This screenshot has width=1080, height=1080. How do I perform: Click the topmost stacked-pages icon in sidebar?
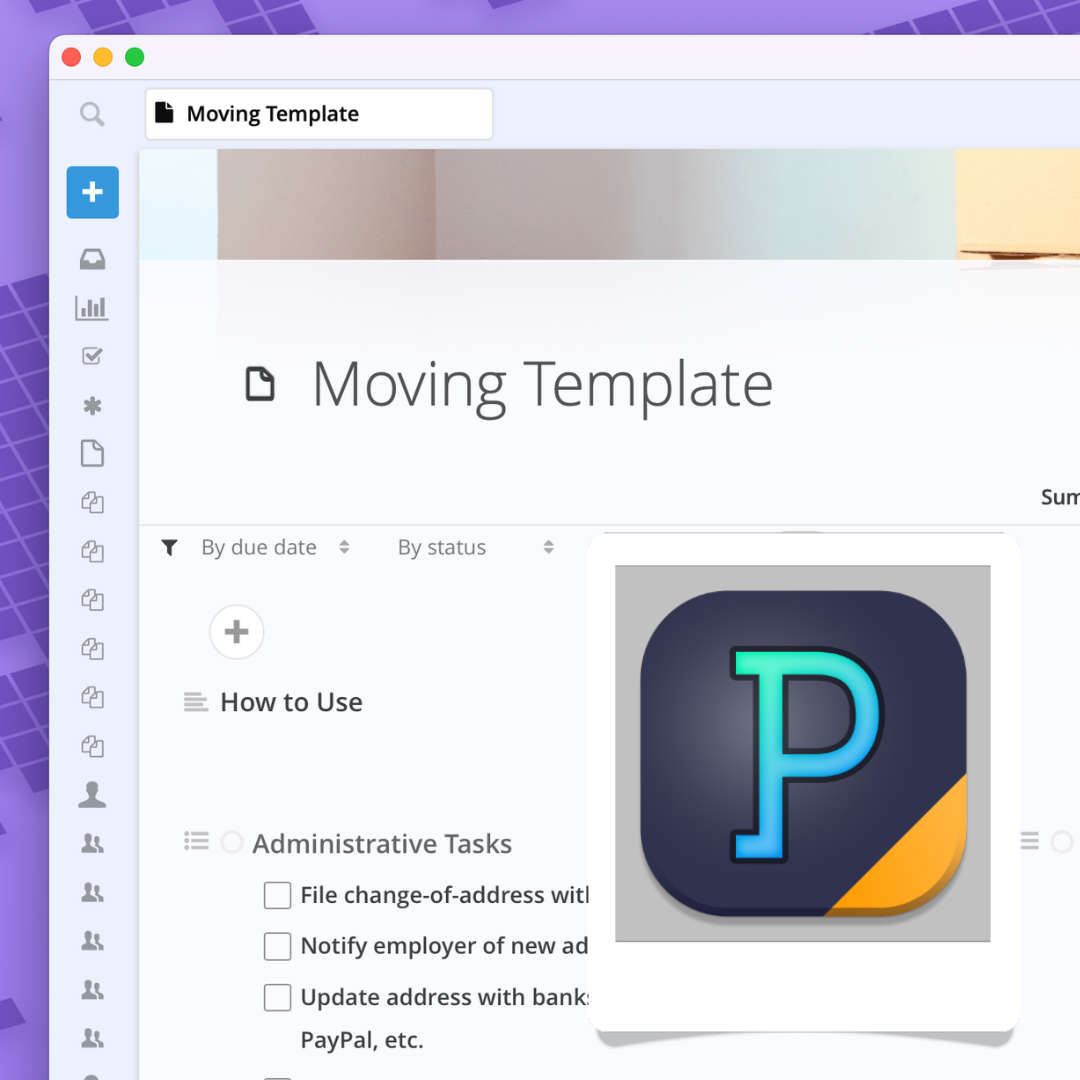92,503
